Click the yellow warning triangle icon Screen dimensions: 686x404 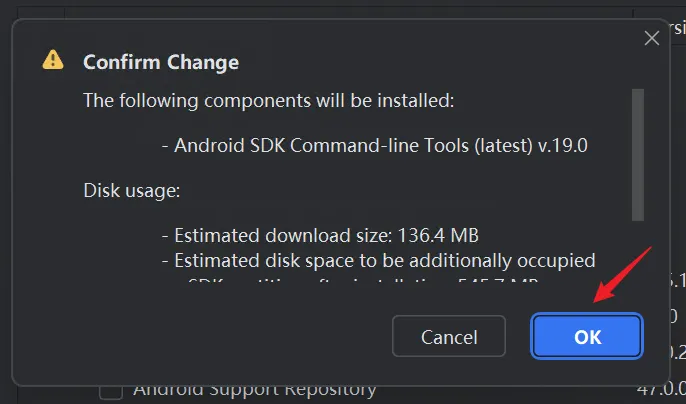click(53, 60)
